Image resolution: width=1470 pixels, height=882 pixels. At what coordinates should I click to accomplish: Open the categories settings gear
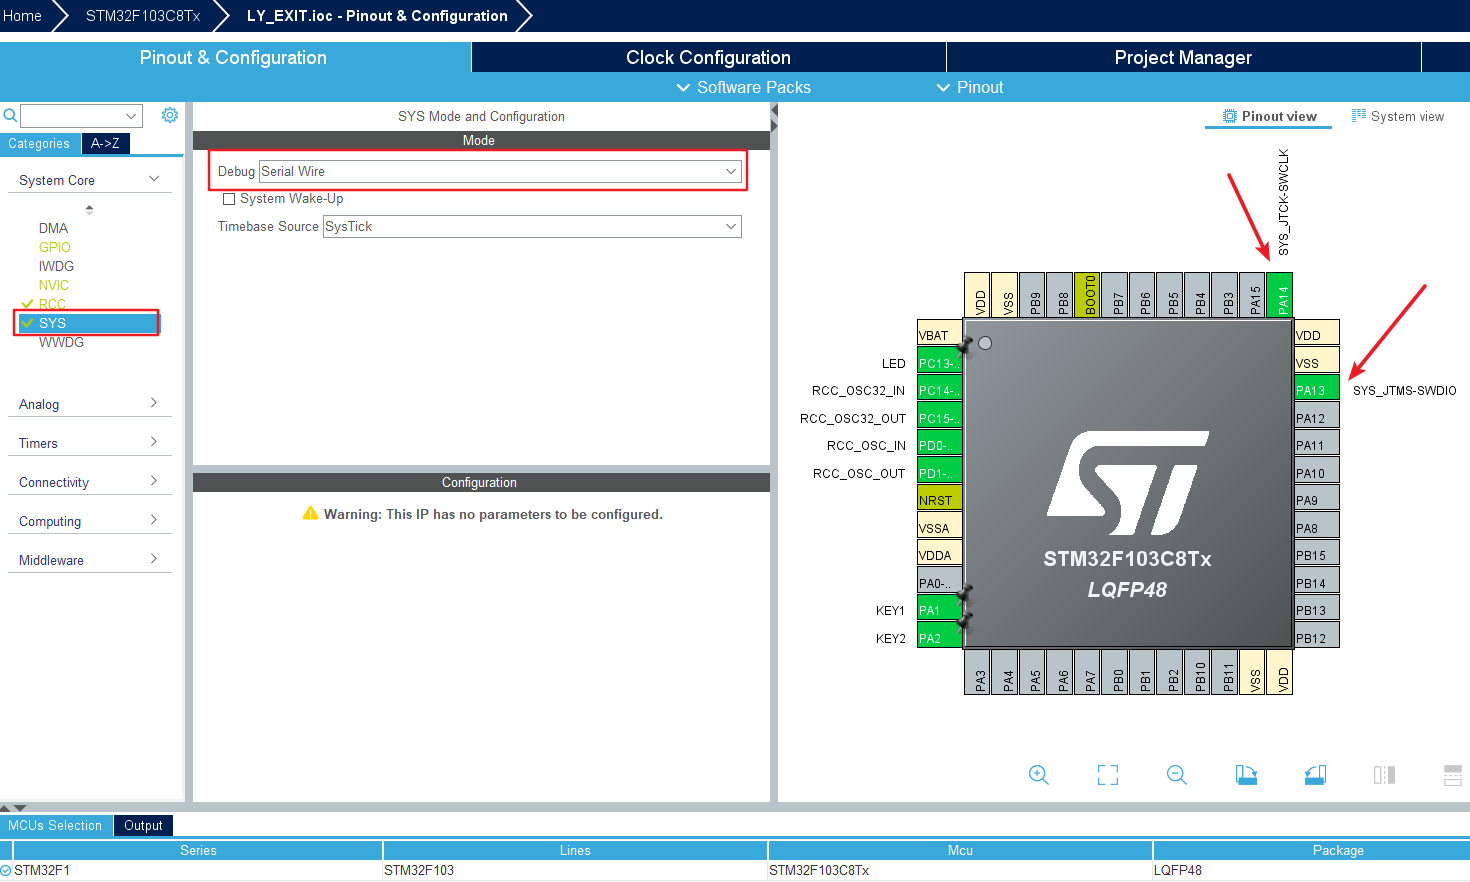pyautogui.click(x=170, y=115)
